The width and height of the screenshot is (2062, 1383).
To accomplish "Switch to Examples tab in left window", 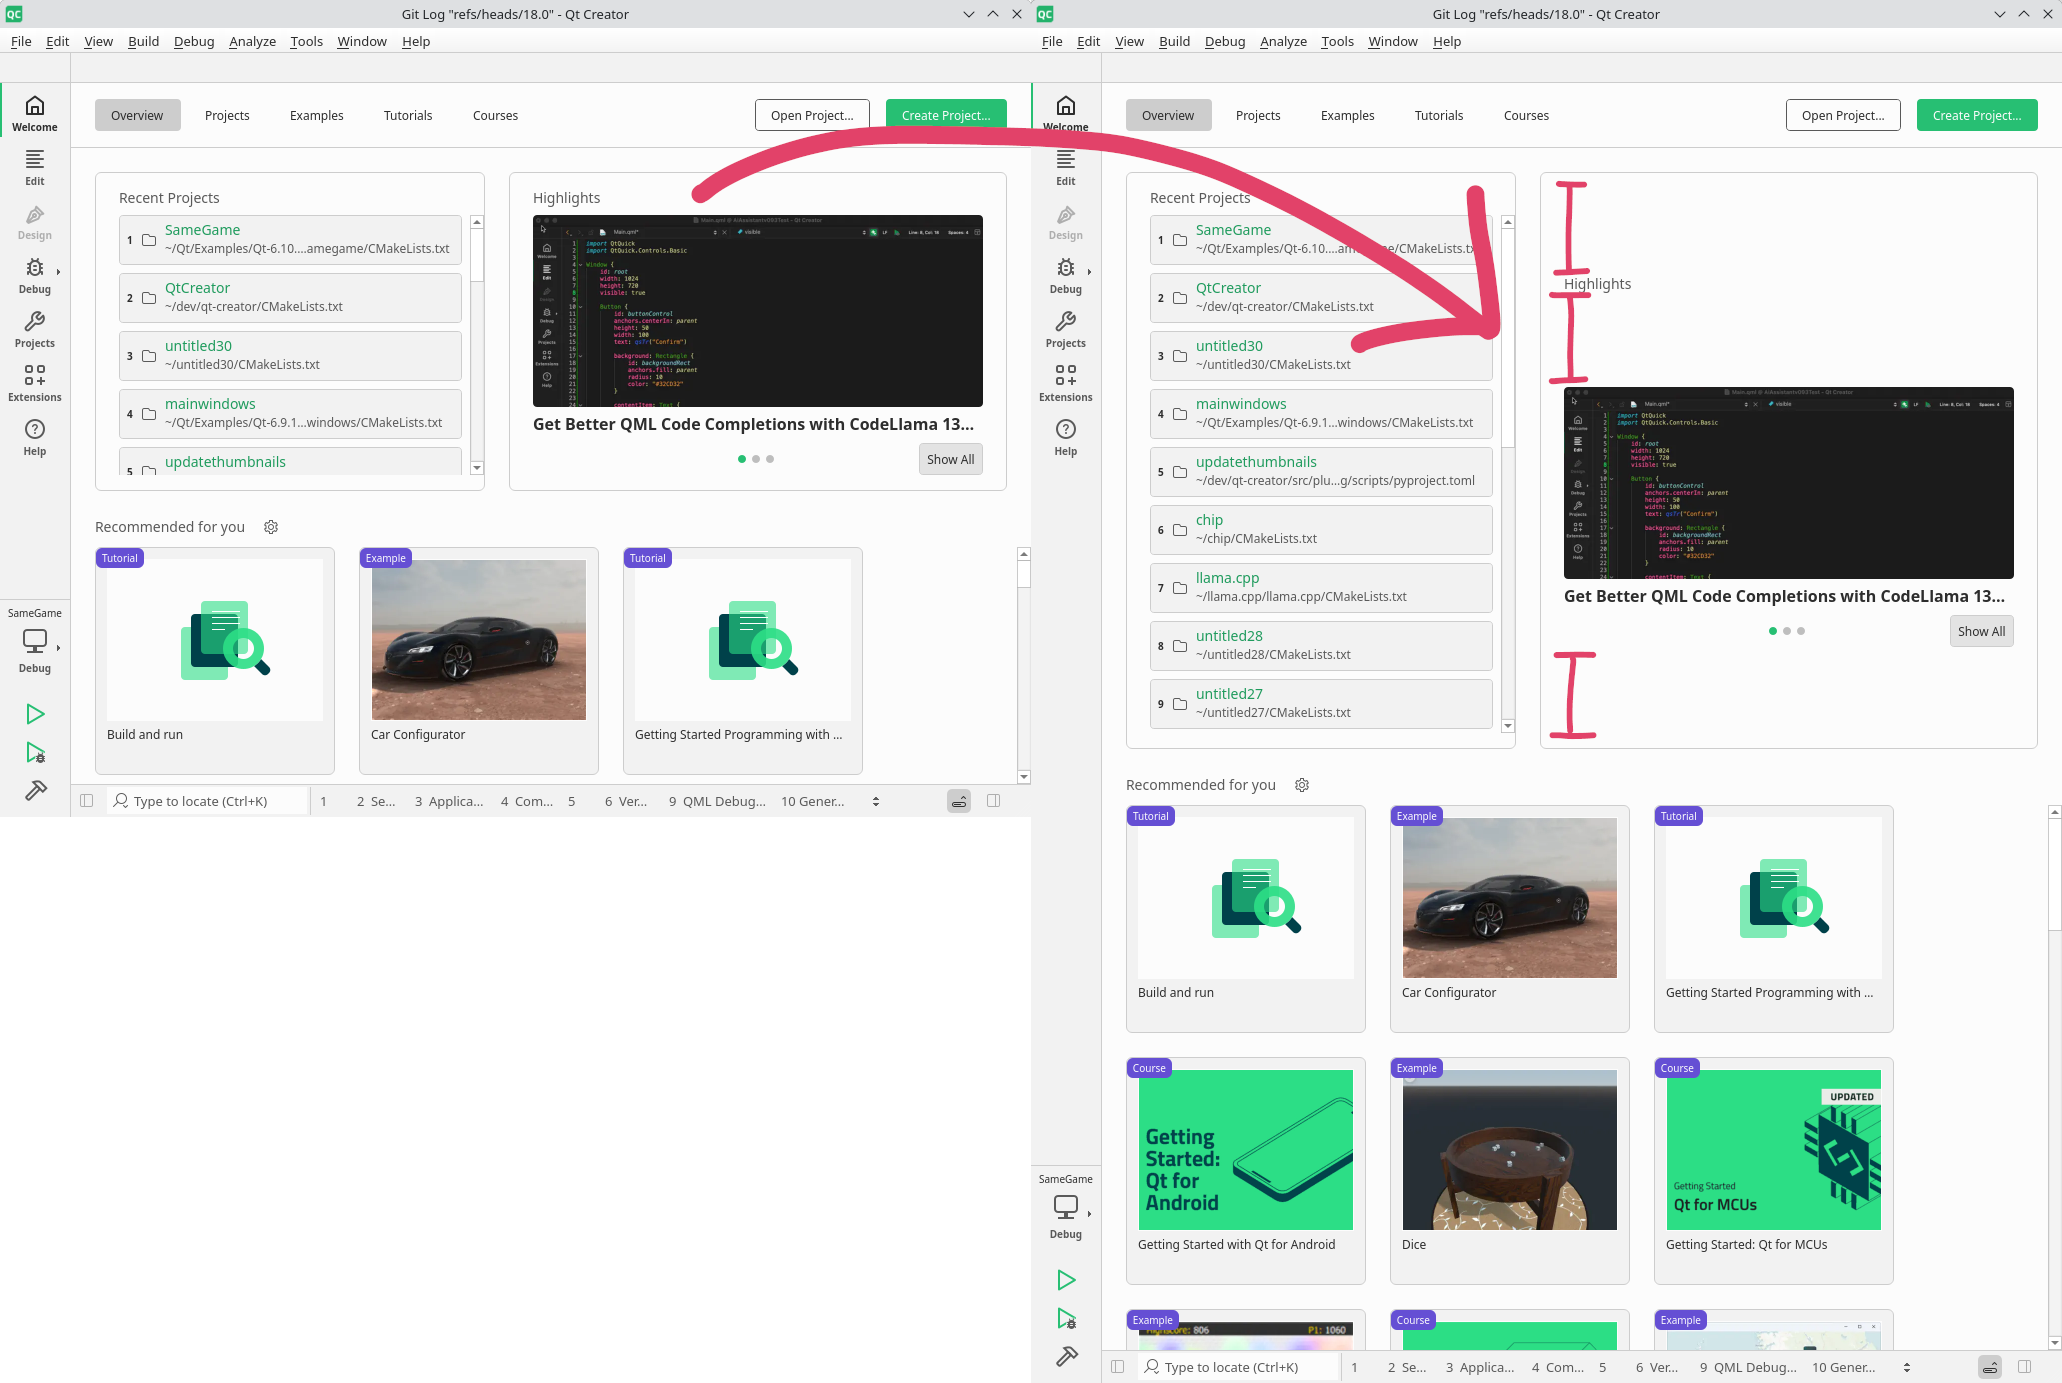I will (x=317, y=115).
